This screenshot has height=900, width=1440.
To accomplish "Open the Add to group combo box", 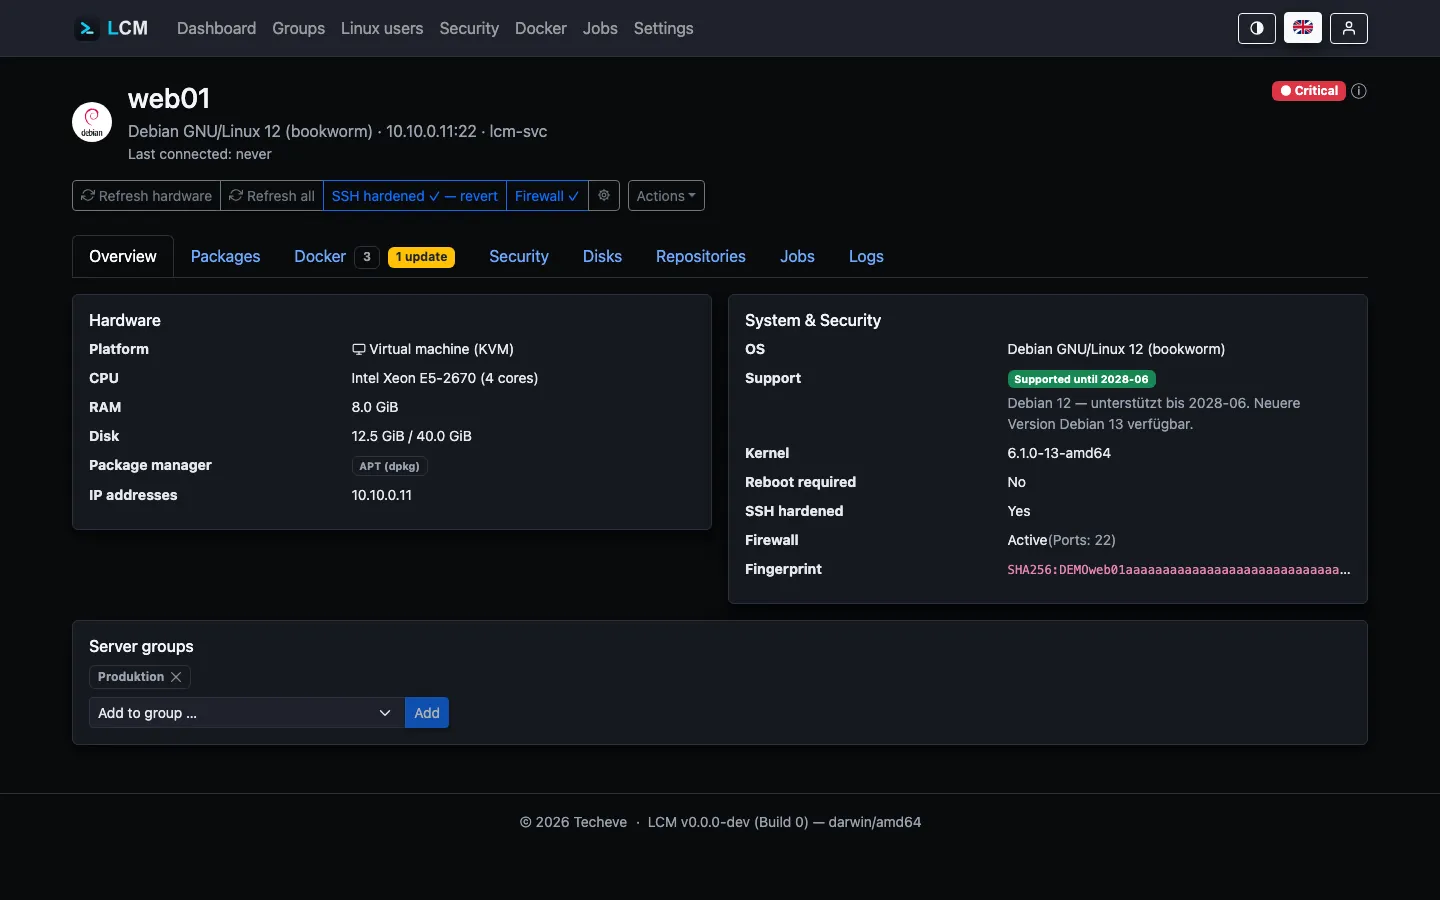I will [247, 713].
